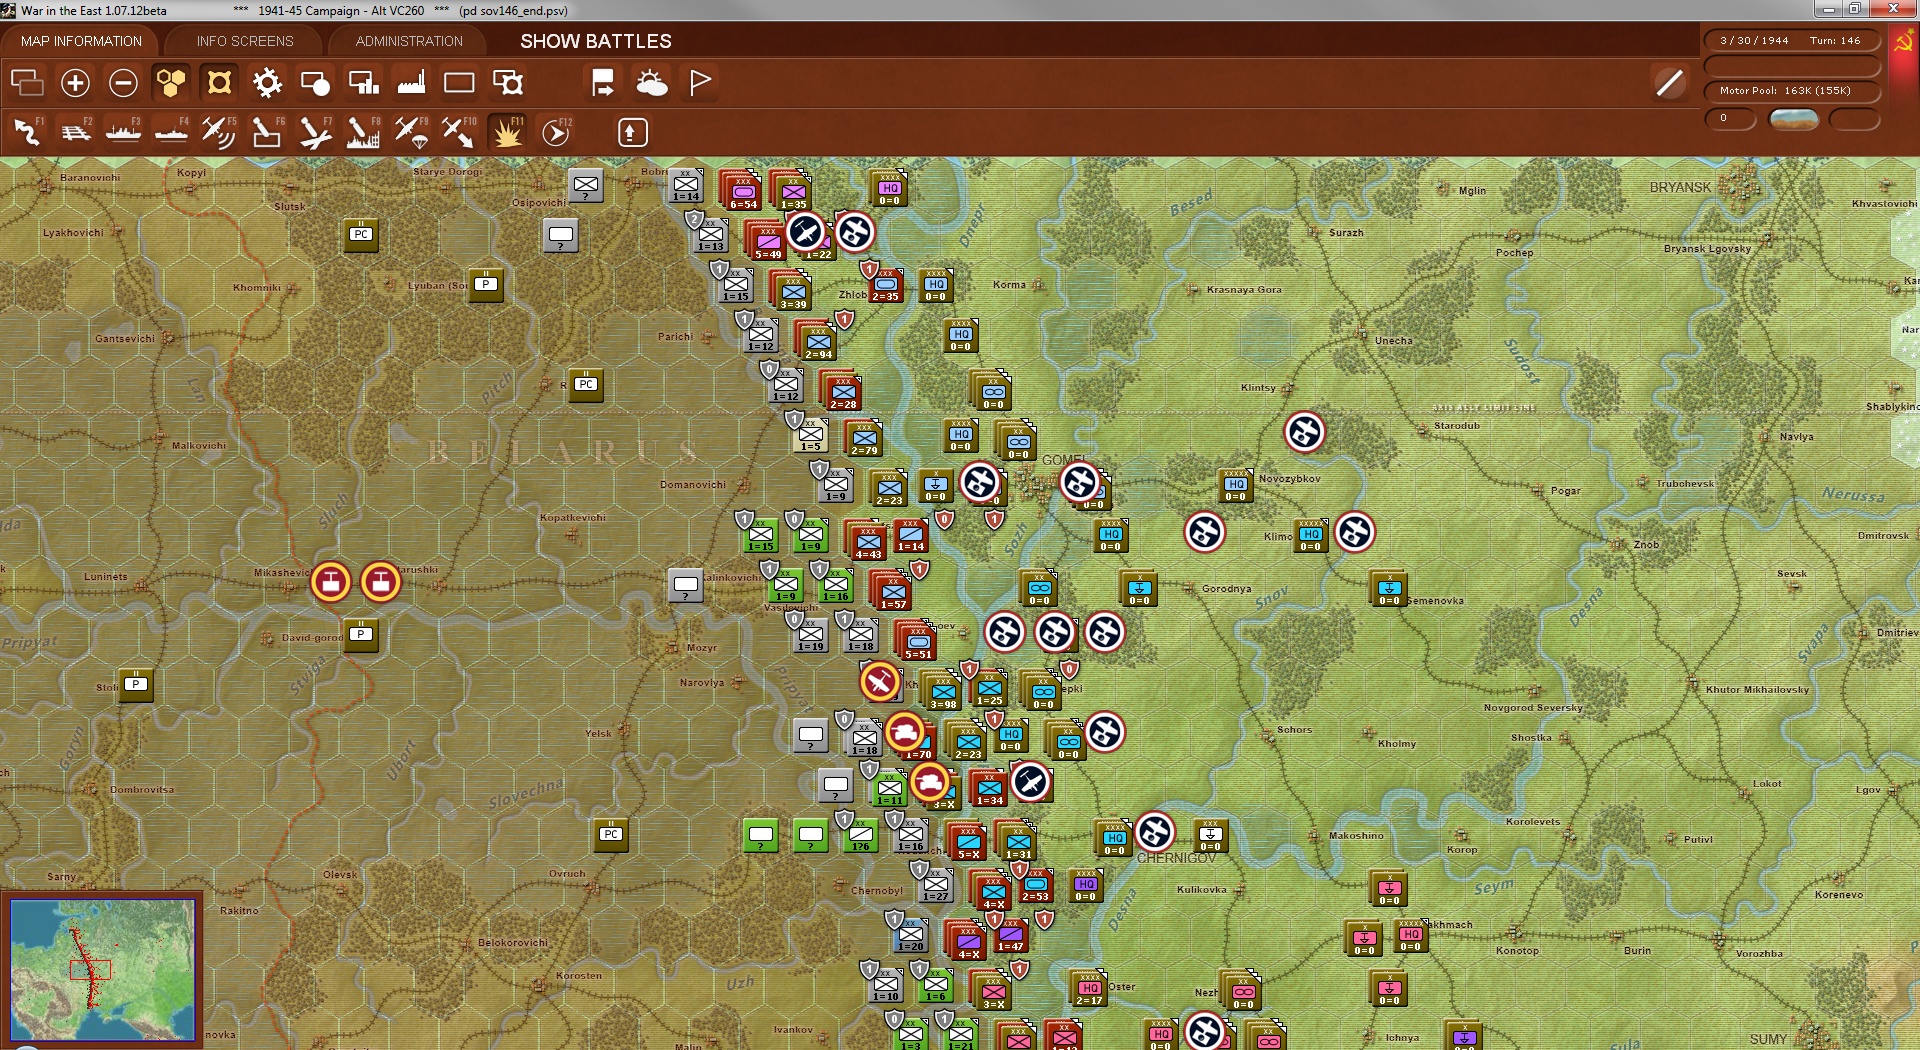1920x1050 pixels.
Task: Select the F1 move mode
Action: pos(27,132)
